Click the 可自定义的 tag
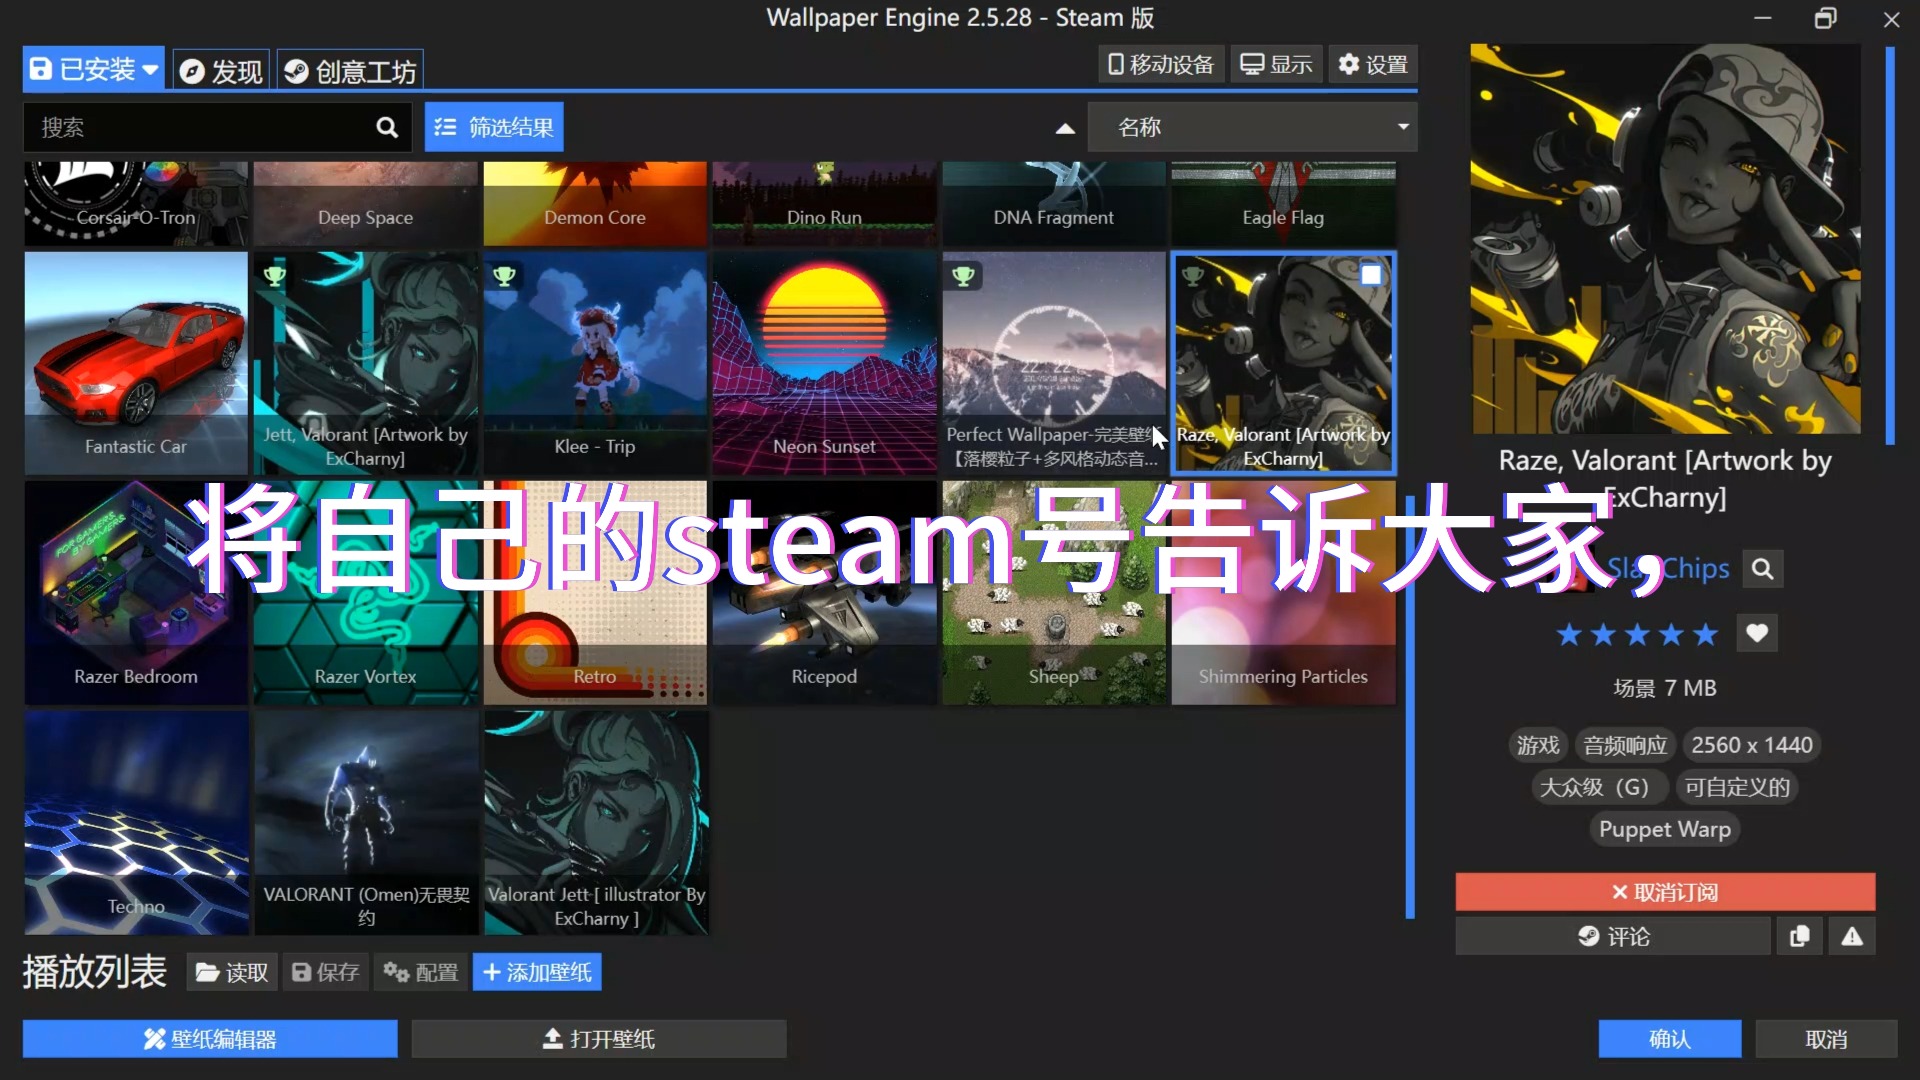 click(1737, 787)
